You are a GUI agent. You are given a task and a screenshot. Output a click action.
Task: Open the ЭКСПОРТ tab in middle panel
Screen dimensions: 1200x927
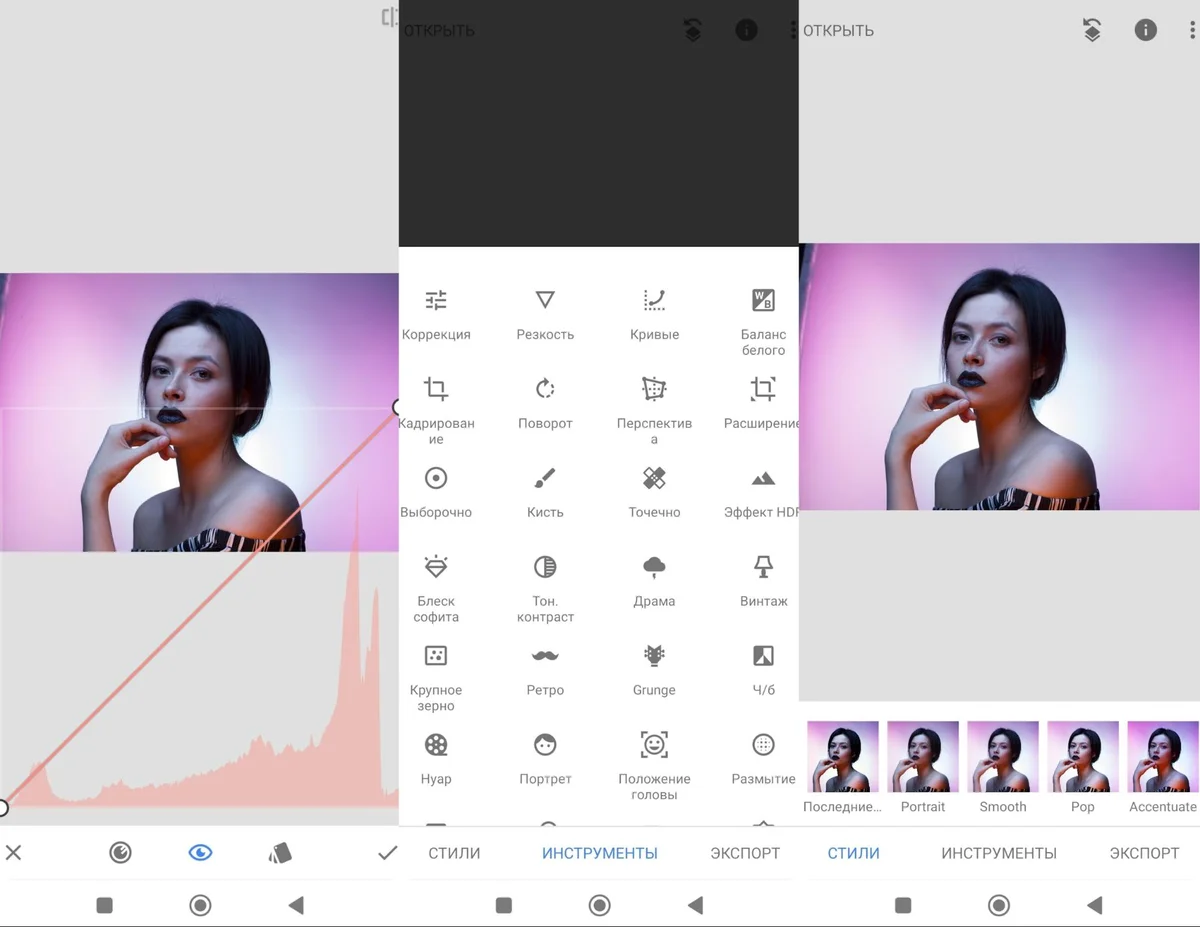pyautogui.click(x=745, y=853)
